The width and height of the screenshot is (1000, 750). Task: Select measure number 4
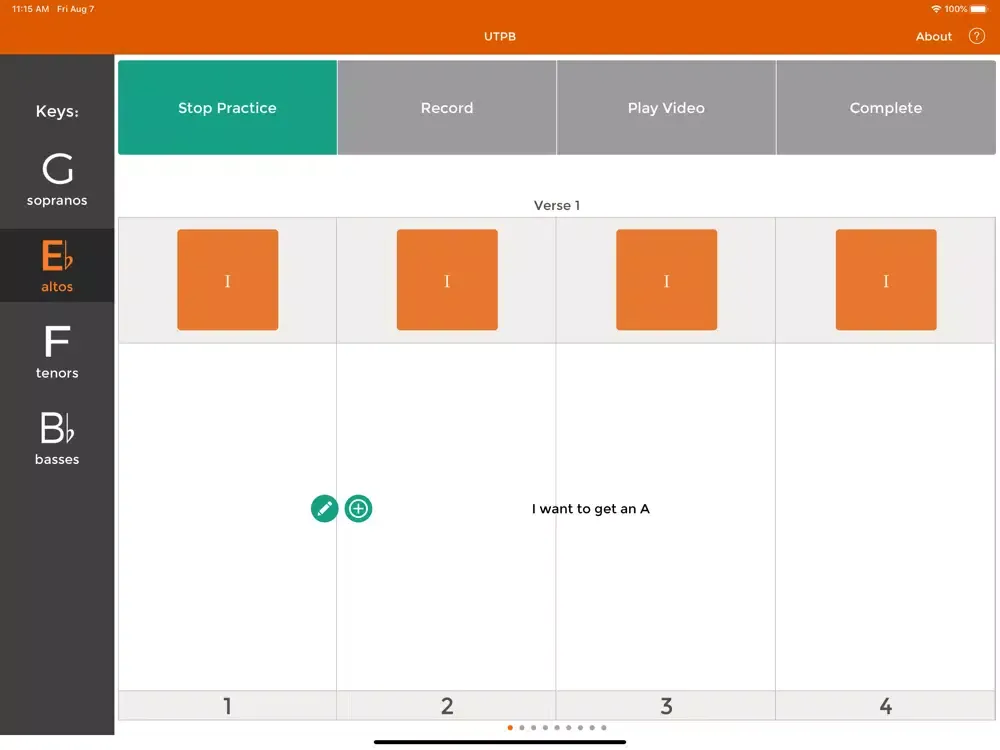point(885,705)
